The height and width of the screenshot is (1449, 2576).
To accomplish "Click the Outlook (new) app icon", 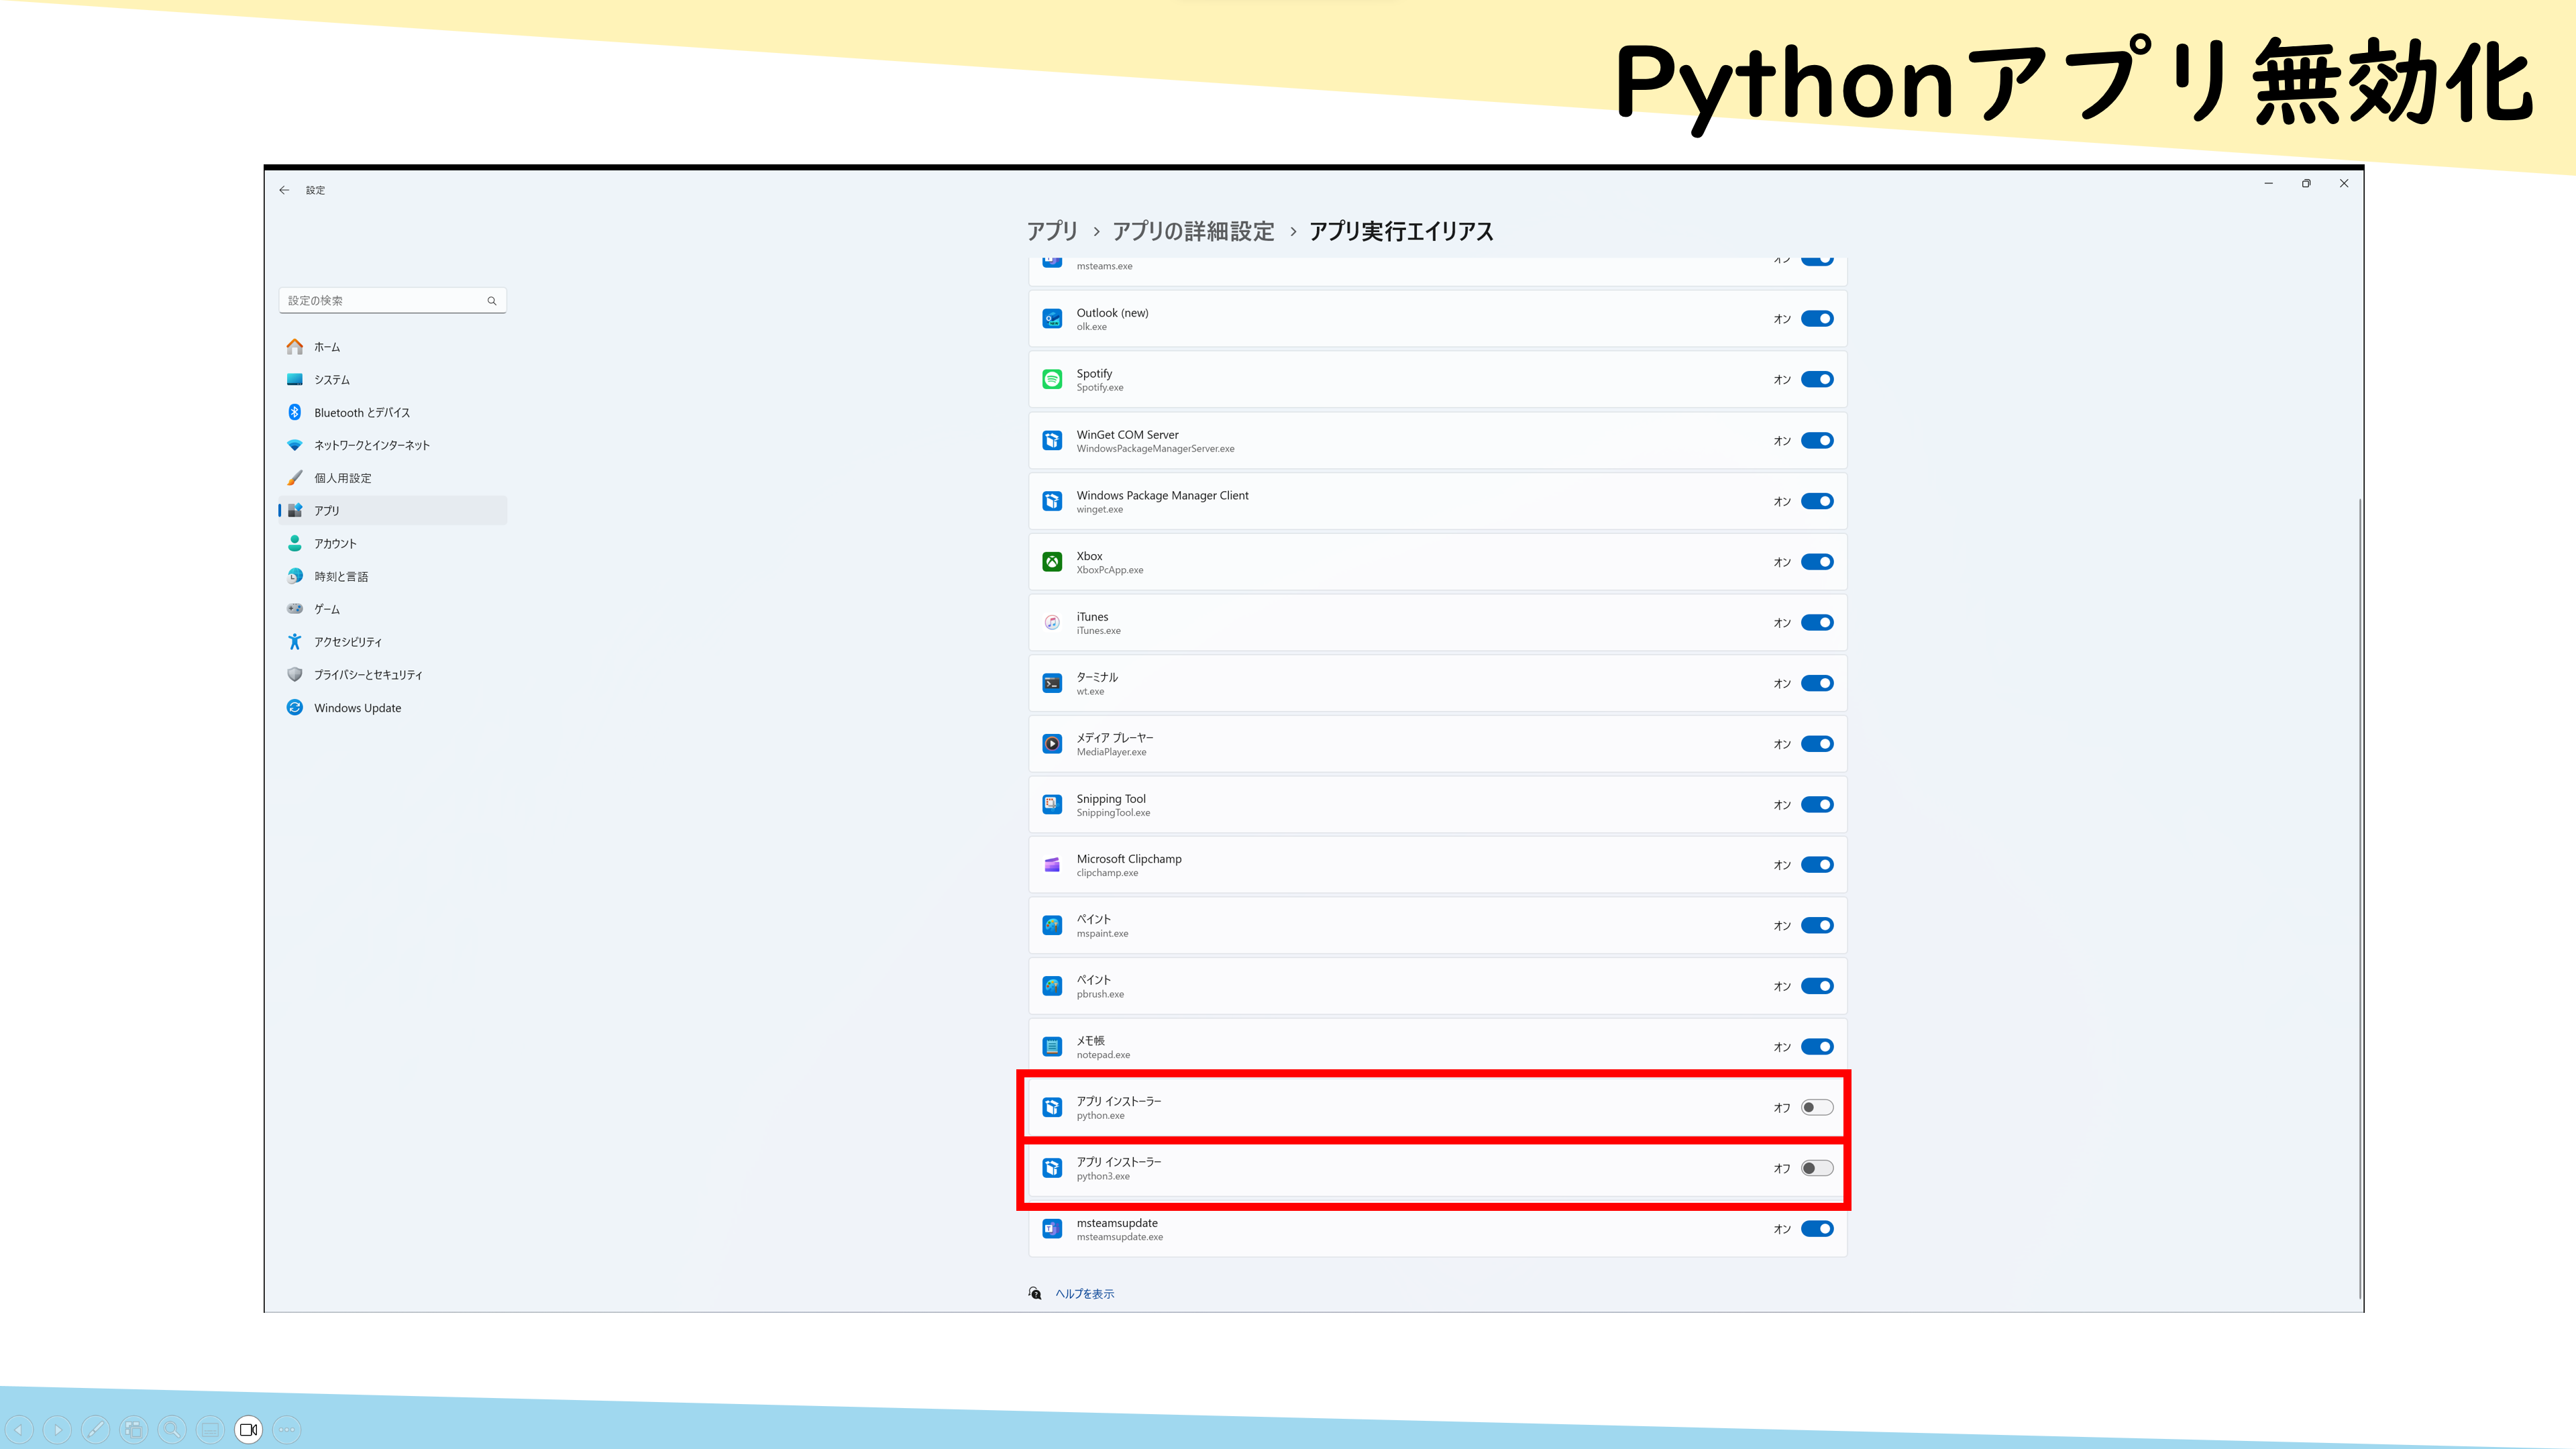I will [1052, 319].
